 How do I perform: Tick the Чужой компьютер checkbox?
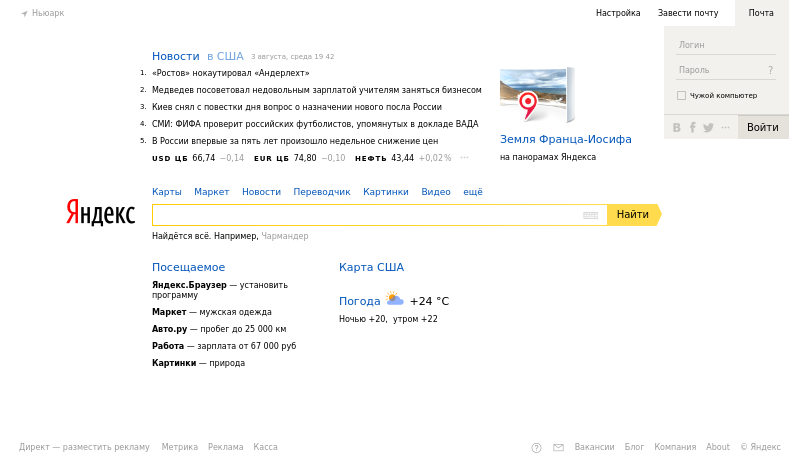[681, 95]
